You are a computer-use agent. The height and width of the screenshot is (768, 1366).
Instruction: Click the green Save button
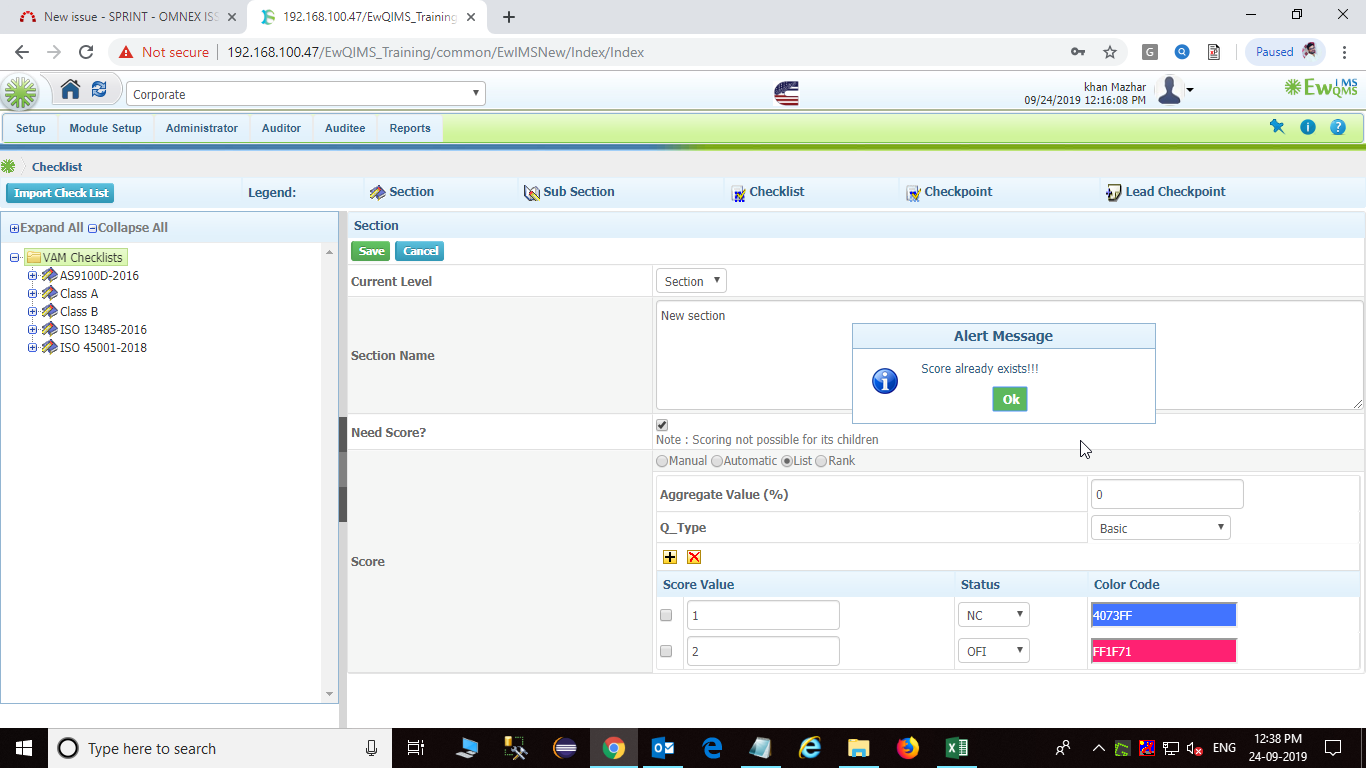click(371, 251)
